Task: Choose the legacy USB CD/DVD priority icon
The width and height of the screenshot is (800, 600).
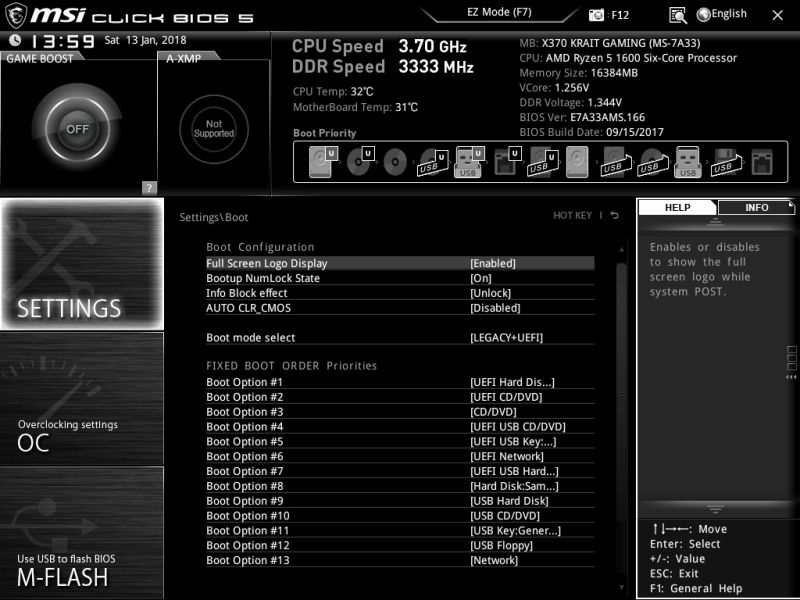Action: pos(653,163)
